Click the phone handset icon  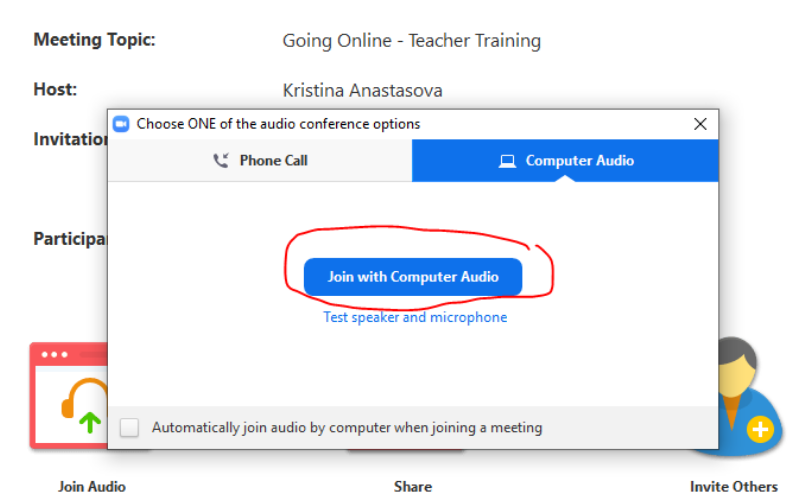click(221, 161)
